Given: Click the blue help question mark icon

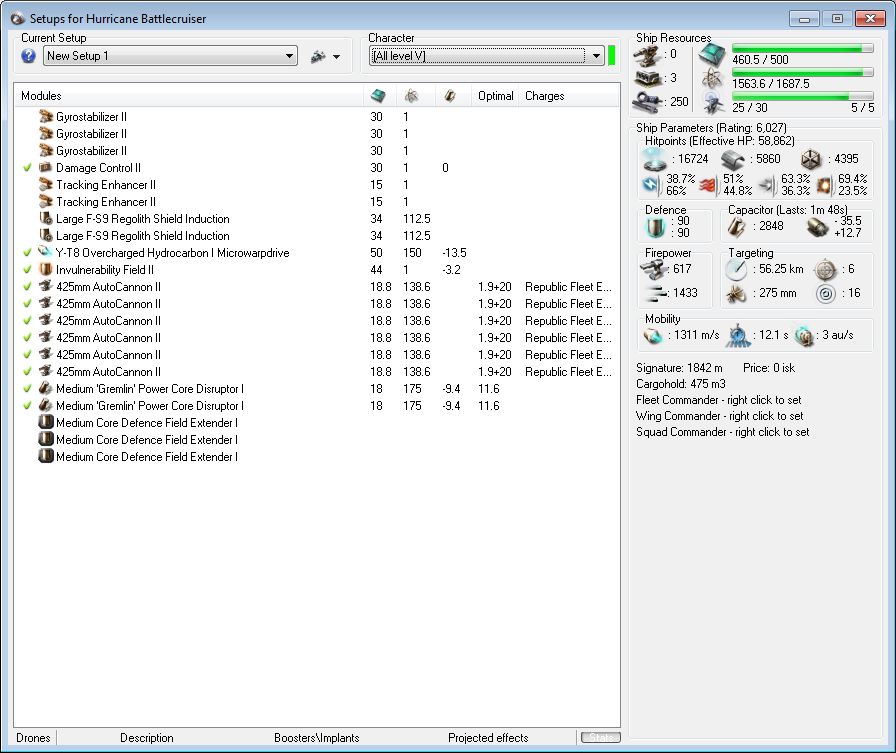Looking at the screenshot, I should [x=28, y=55].
